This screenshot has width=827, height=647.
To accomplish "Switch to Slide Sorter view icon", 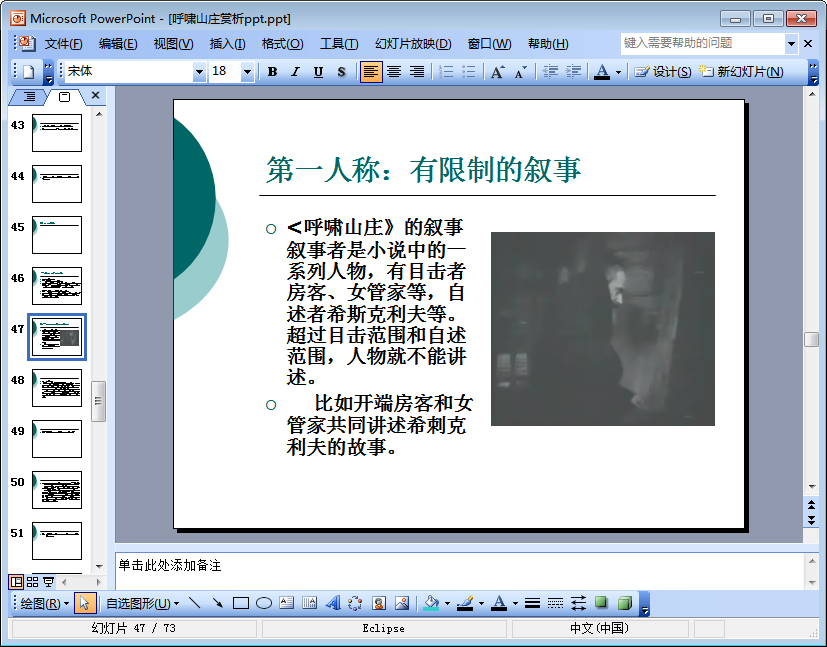I will point(32,582).
